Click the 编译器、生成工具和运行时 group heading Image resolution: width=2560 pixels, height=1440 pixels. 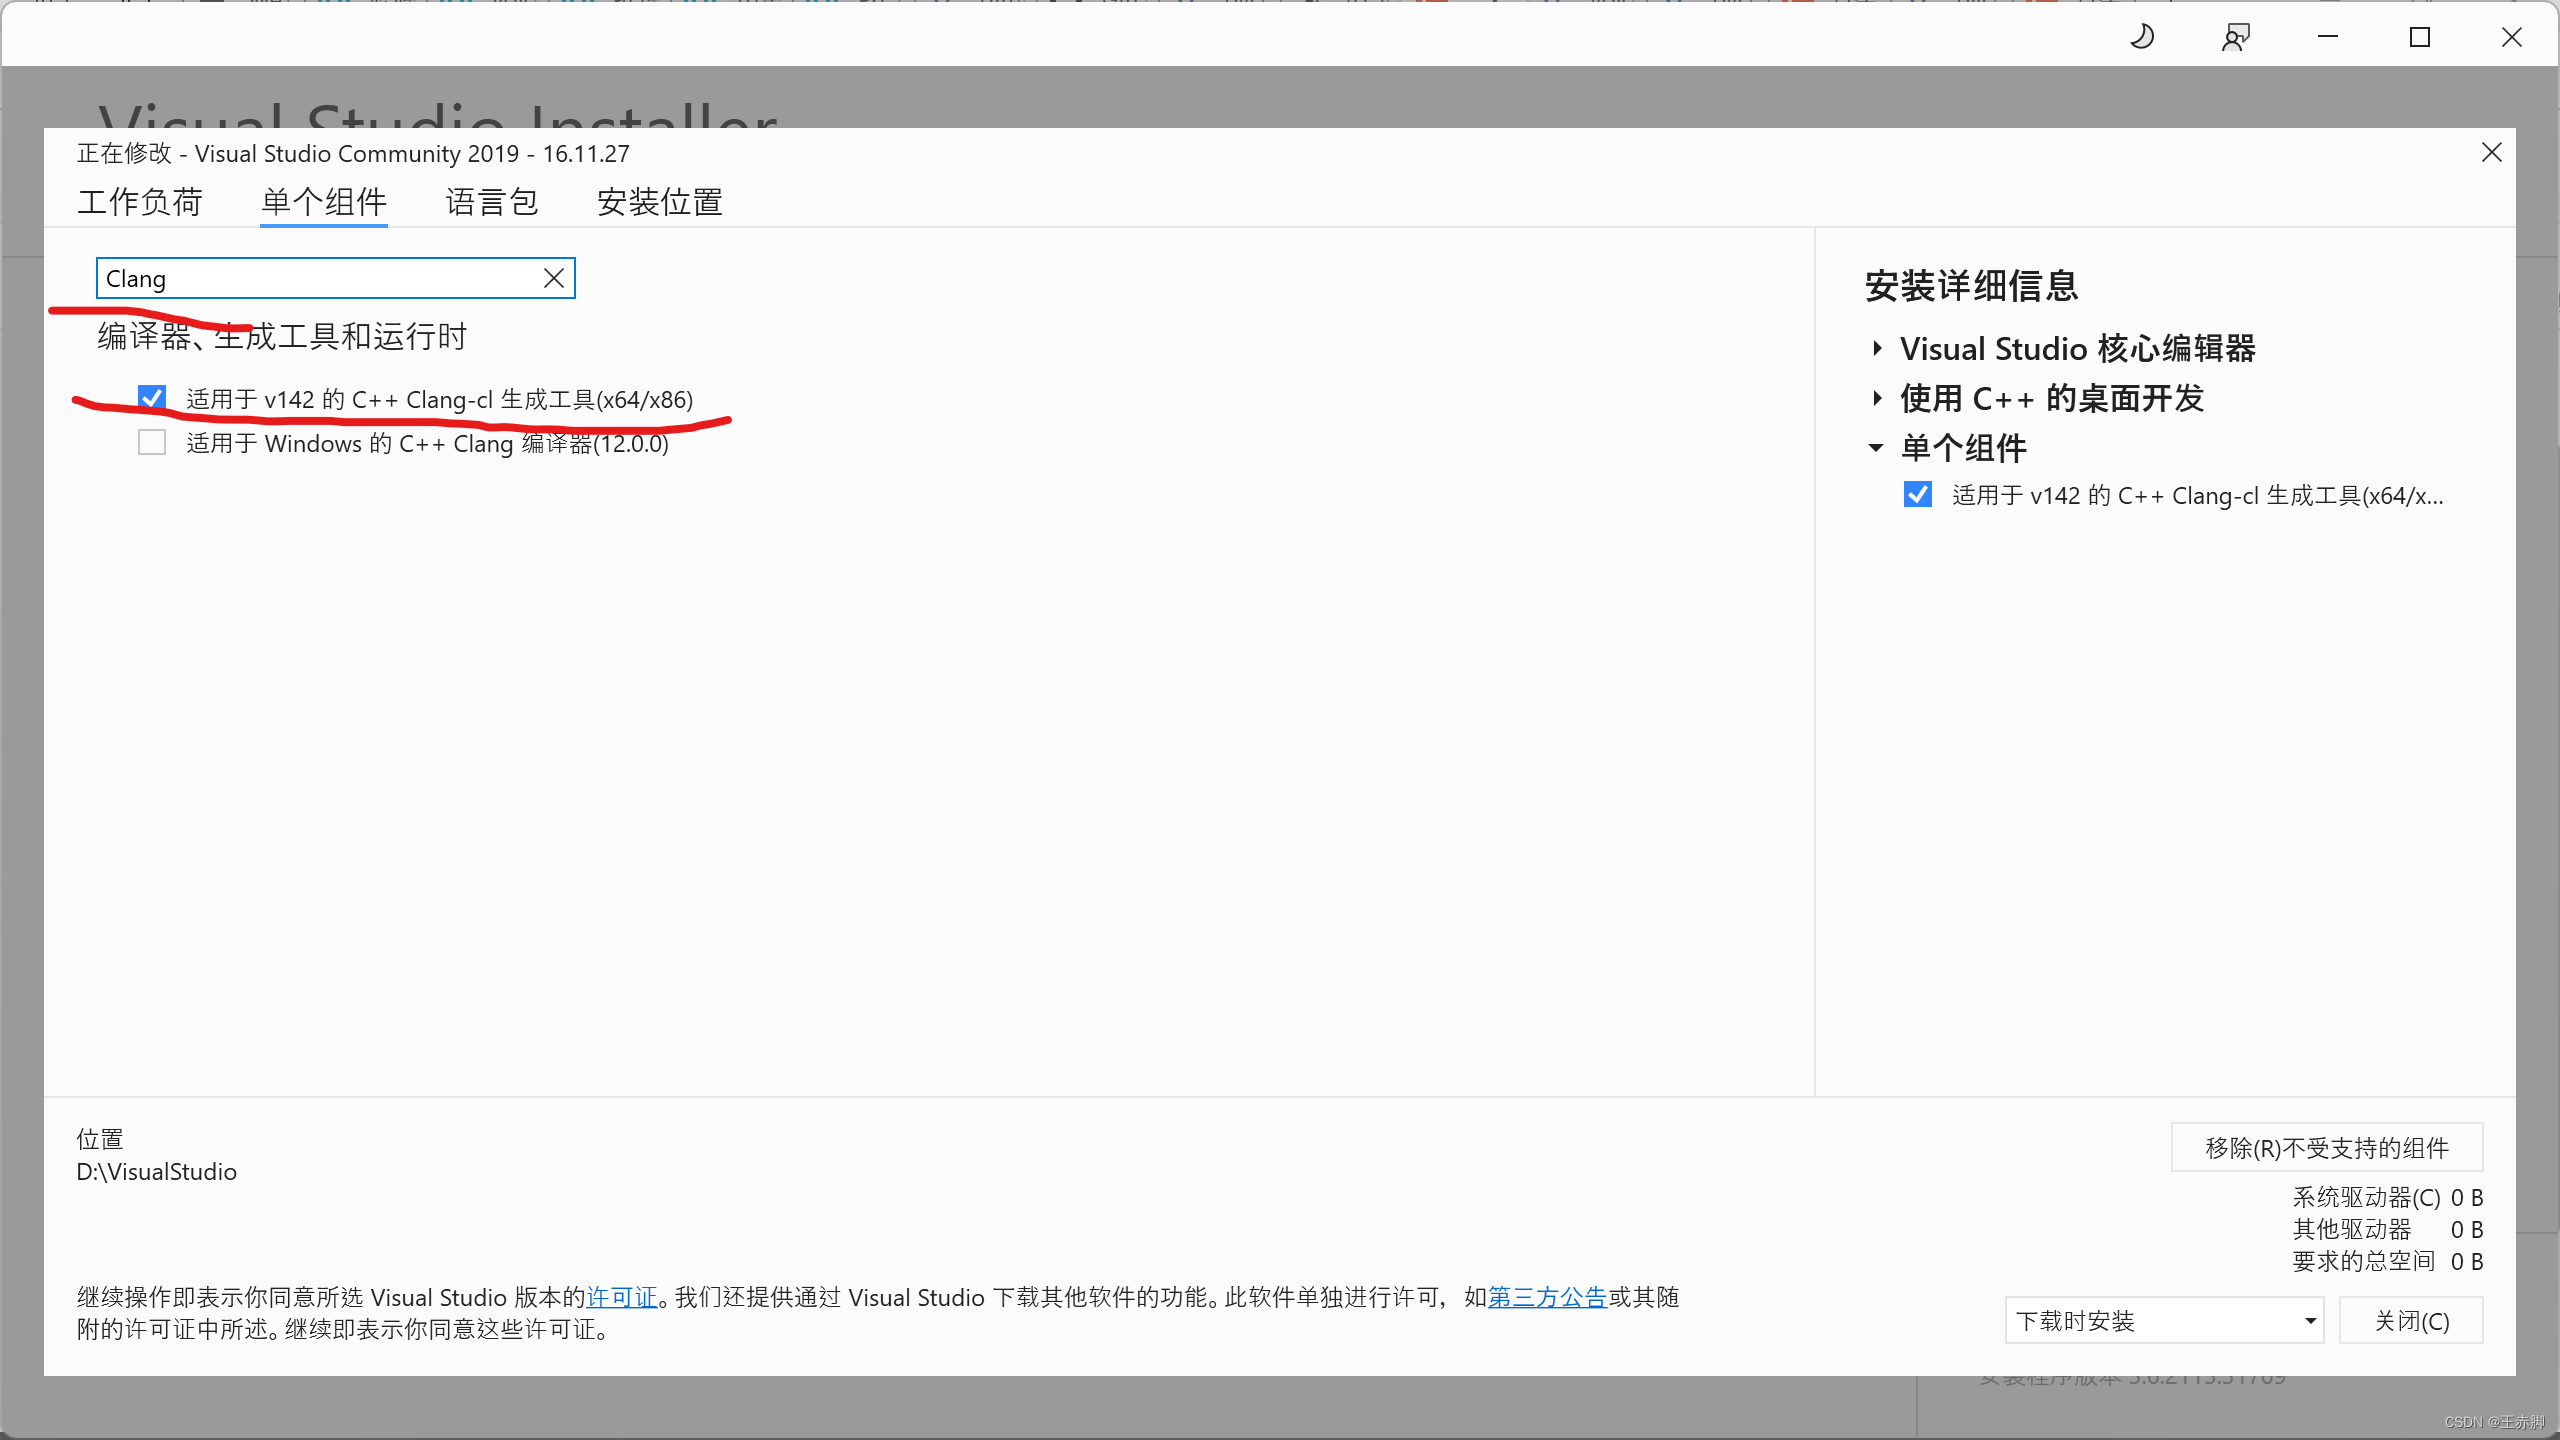[282, 337]
